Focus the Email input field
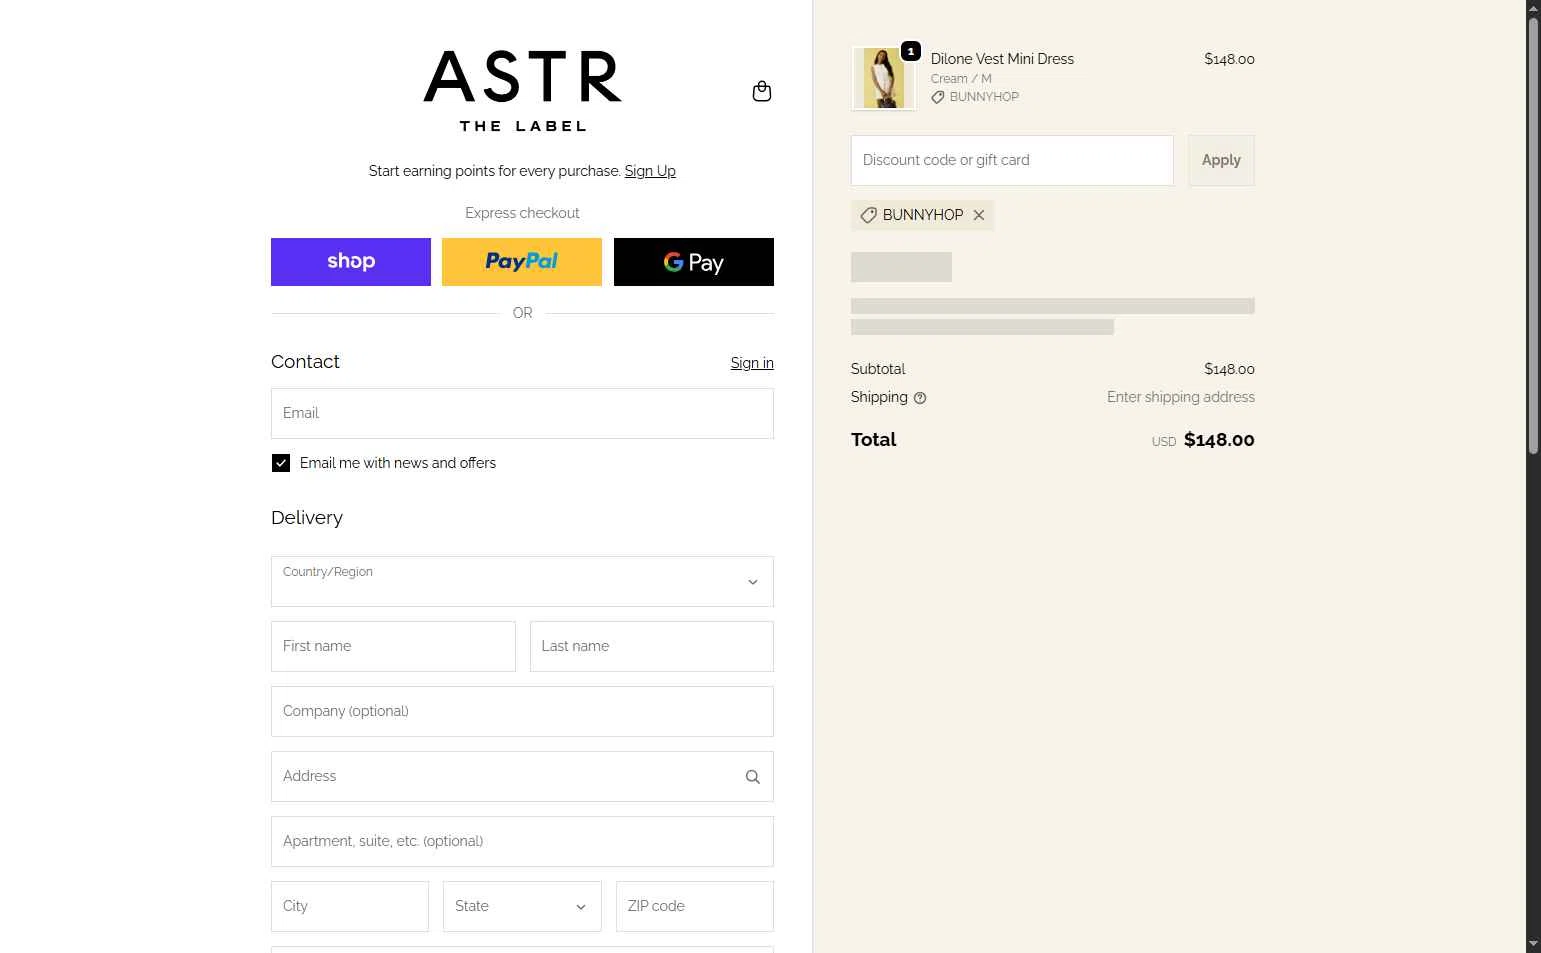 pyautogui.click(x=522, y=413)
